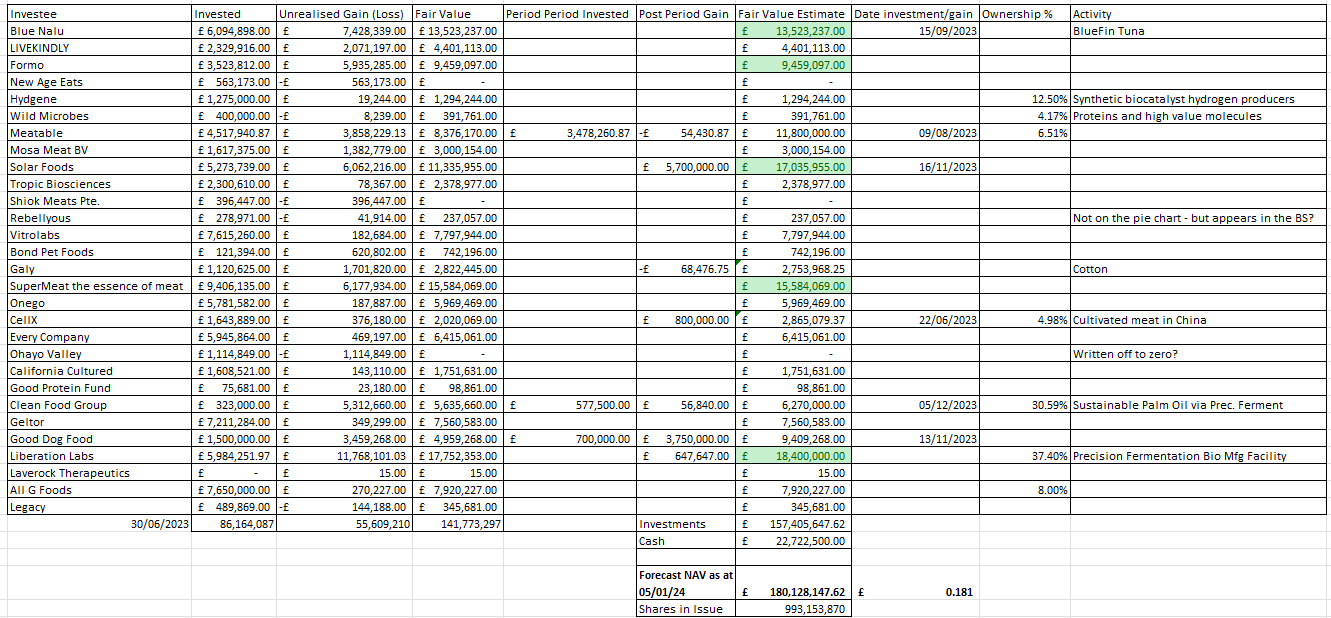The height and width of the screenshot is (618, 1331).
Task: Select the 'Galy' investee cell
Action: [x=99, y=269]
